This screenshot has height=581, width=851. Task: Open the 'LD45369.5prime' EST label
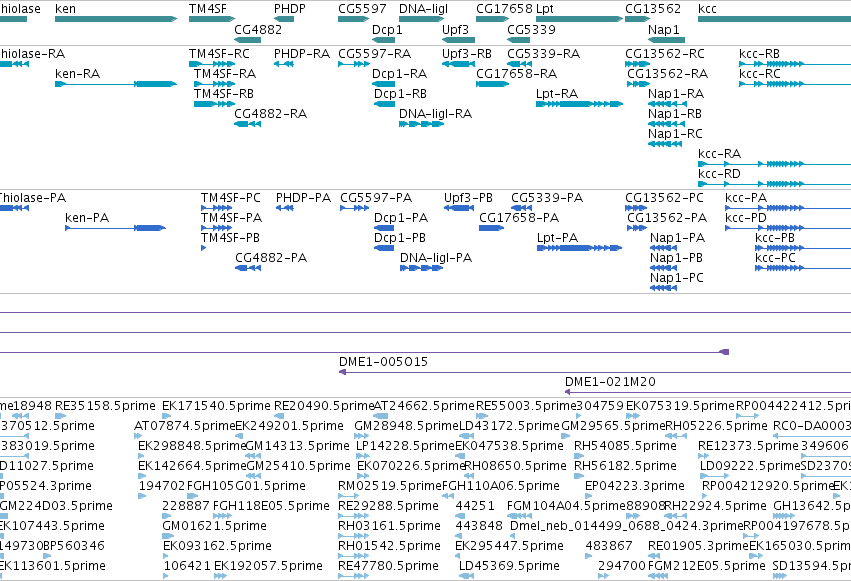click(x=509, y=566)
